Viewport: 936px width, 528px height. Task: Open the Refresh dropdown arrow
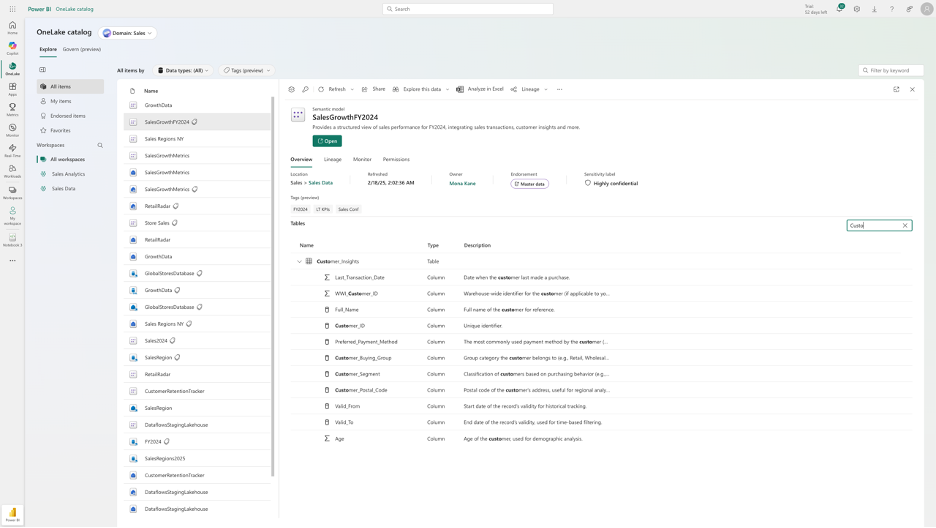pos(352,89)
